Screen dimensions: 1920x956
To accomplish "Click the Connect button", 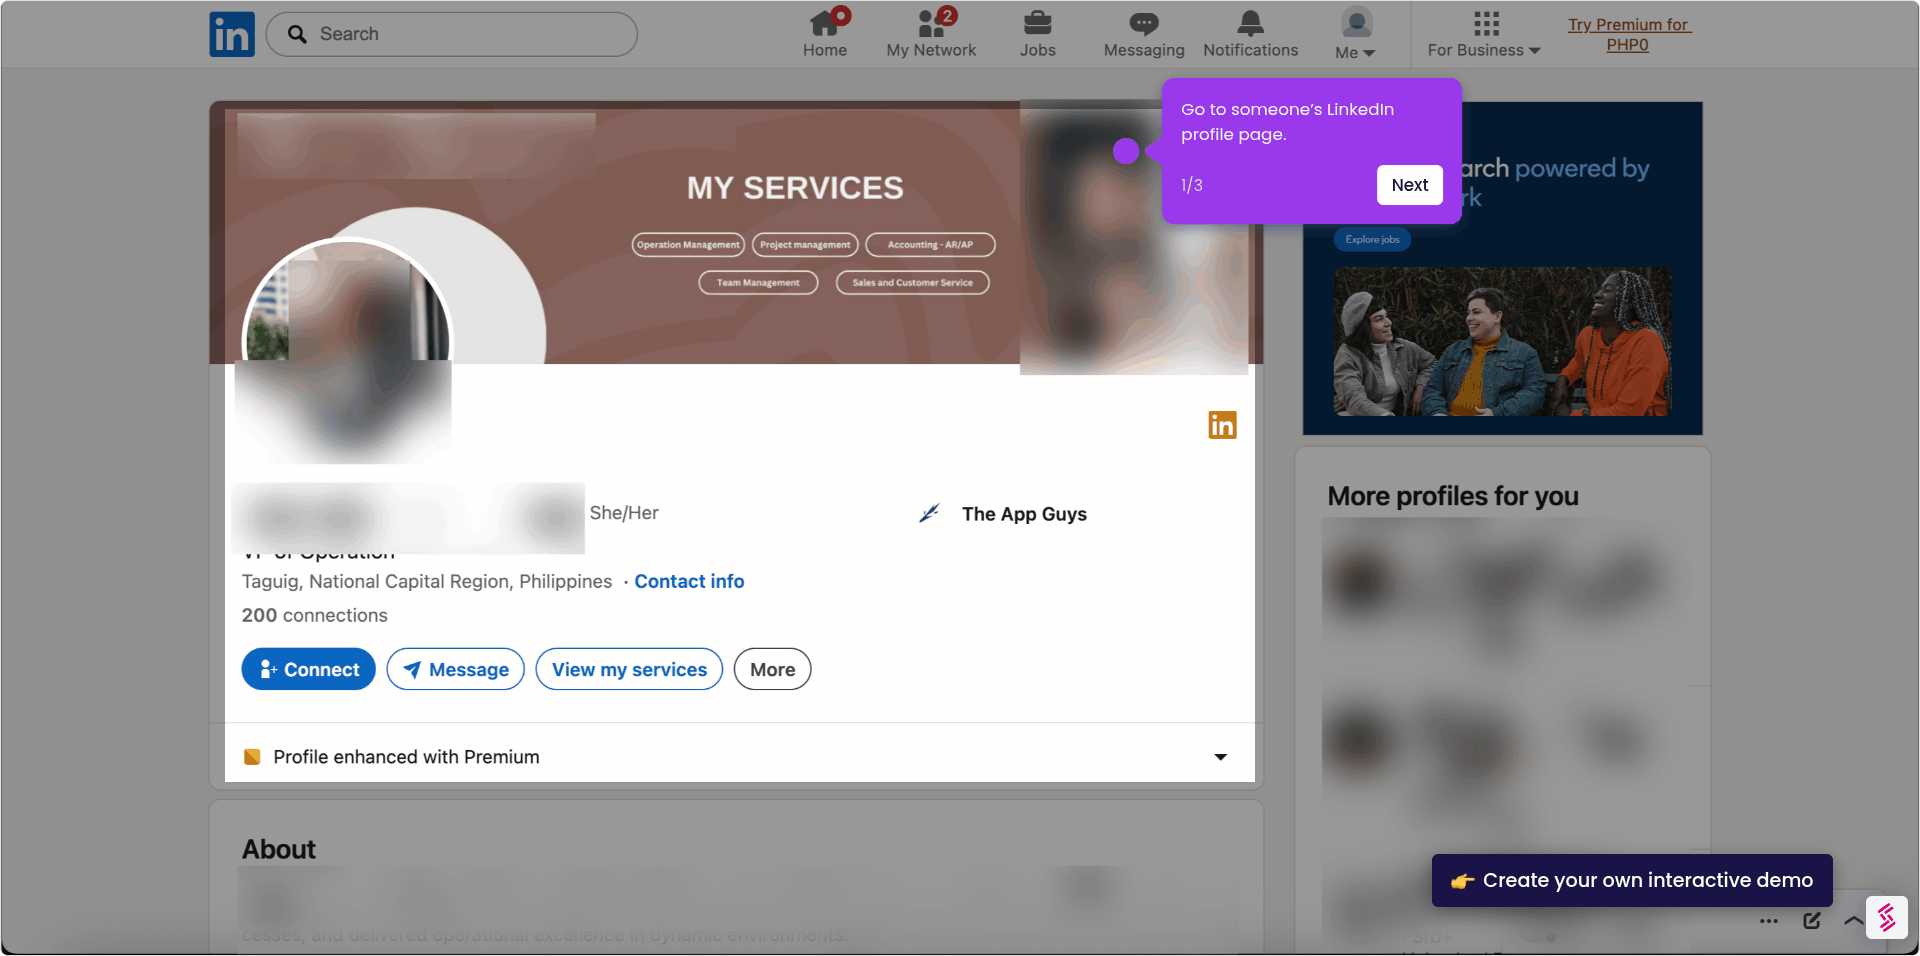I will (308, 669).
